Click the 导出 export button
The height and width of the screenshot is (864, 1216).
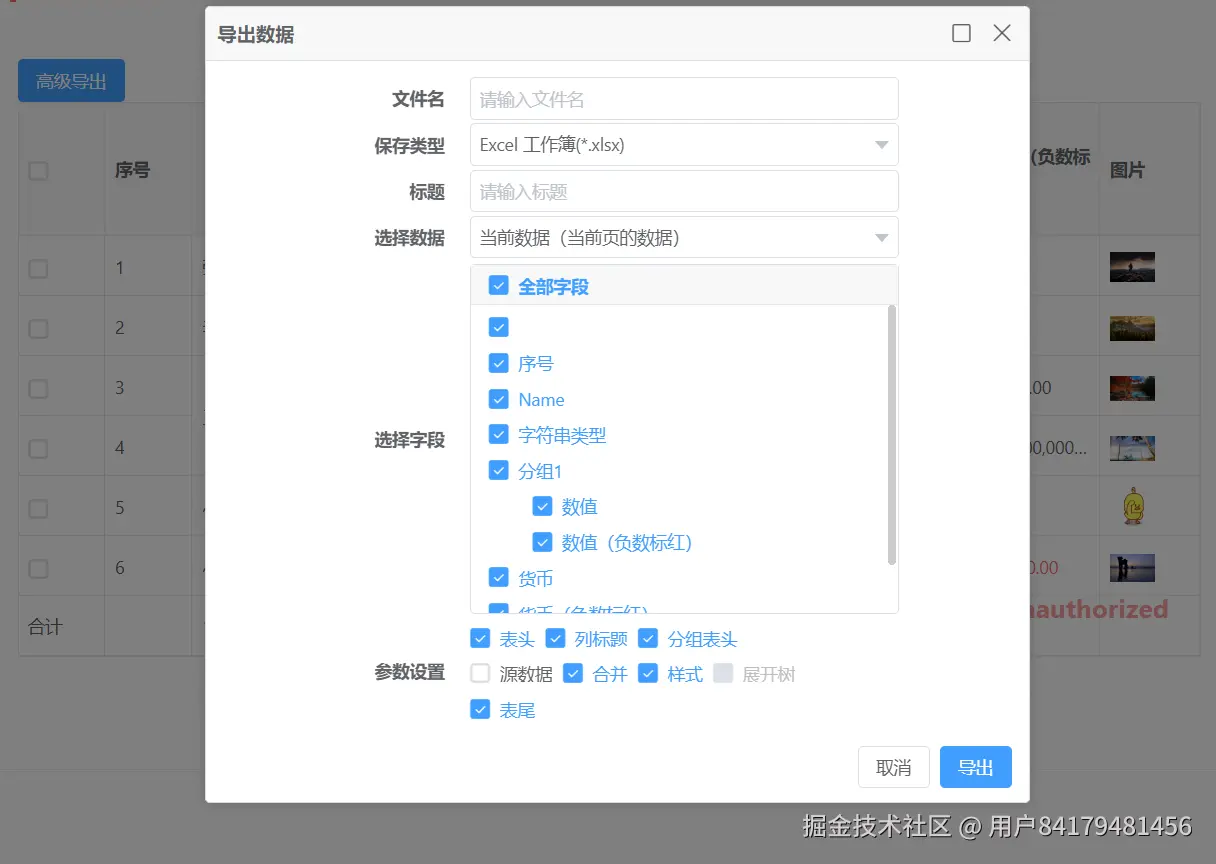975,766
